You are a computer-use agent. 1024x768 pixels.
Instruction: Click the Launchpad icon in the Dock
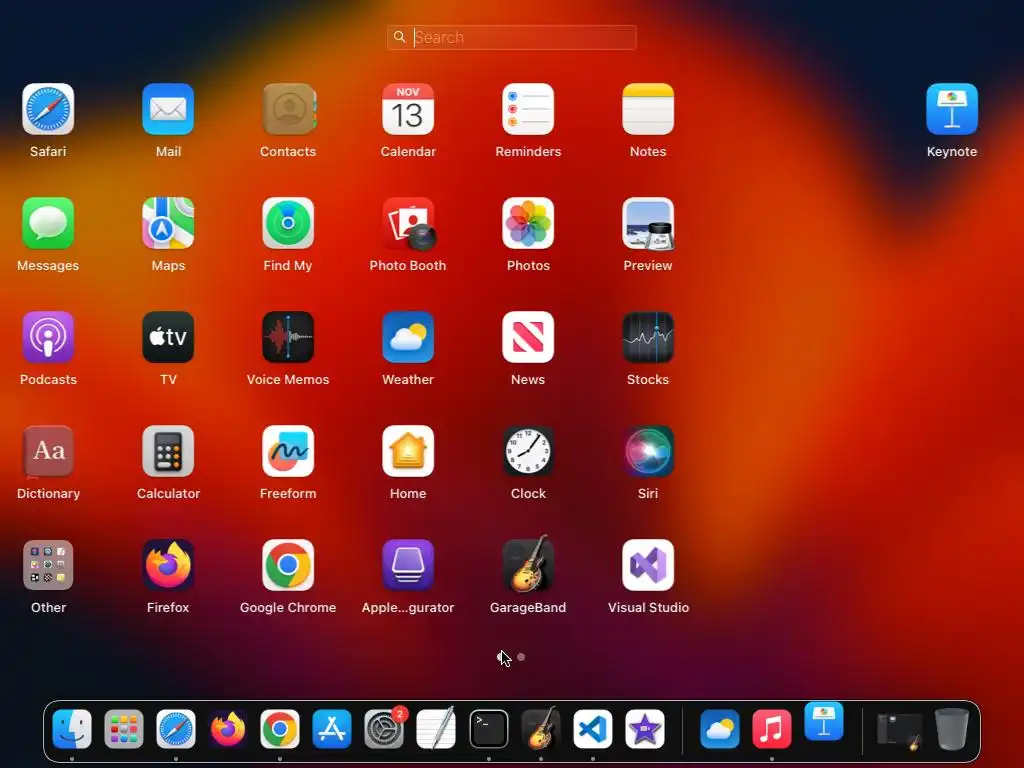click(x=123, y=729)
